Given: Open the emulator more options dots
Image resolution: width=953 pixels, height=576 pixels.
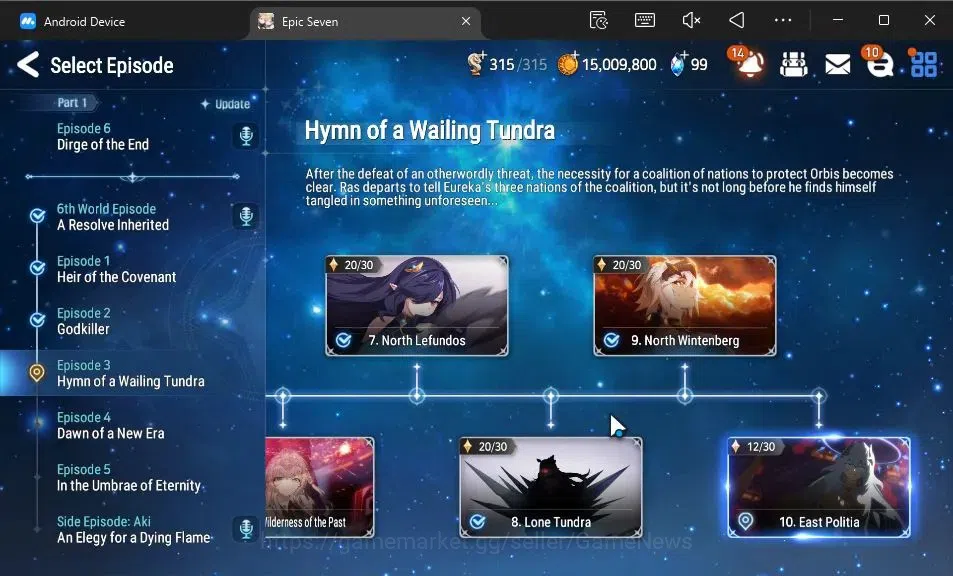Looking at the screenshot, I should click(783, 21).
